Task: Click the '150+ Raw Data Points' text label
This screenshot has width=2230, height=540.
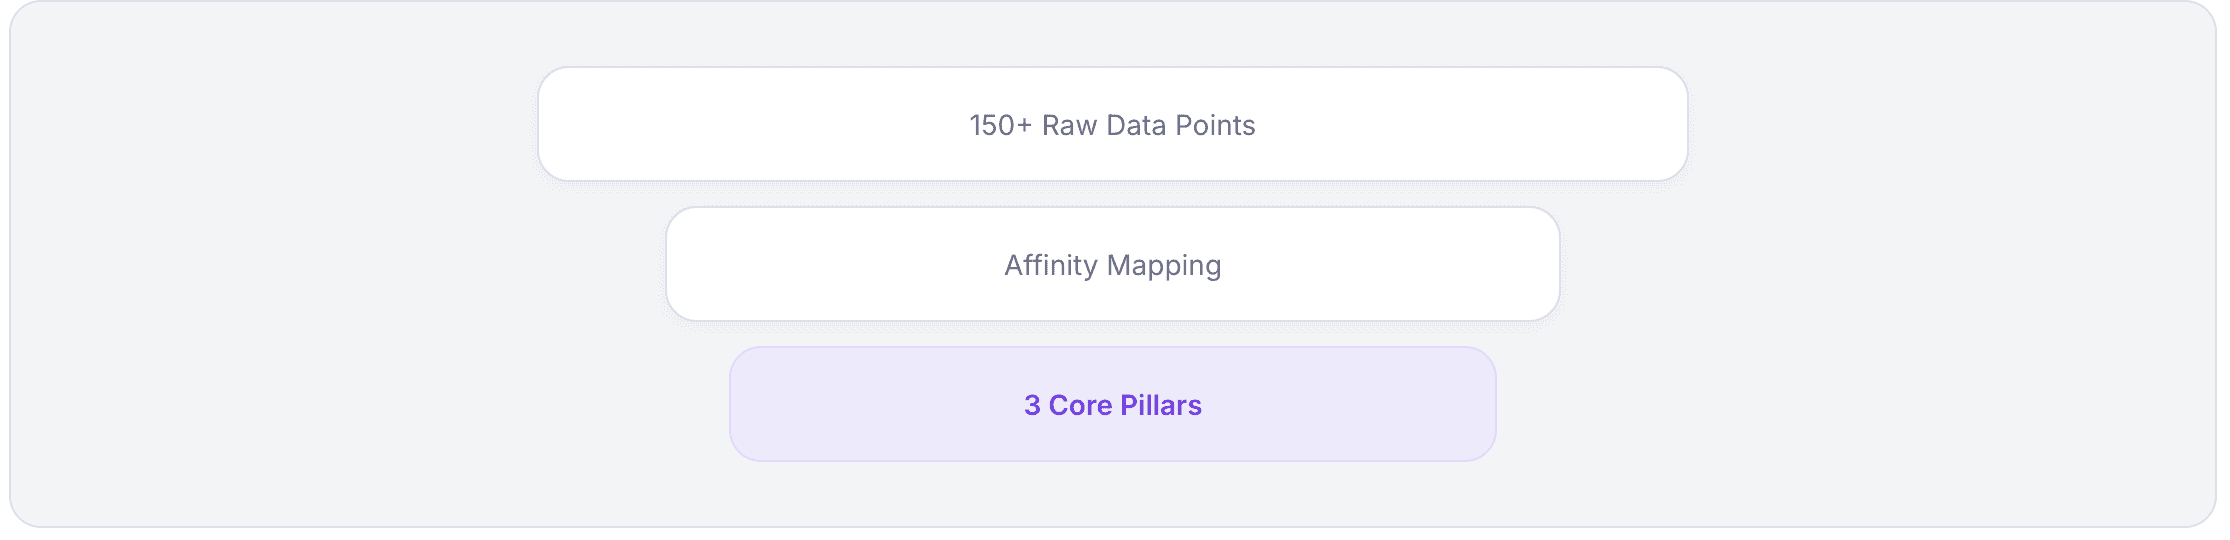Action: [1112, 125]
